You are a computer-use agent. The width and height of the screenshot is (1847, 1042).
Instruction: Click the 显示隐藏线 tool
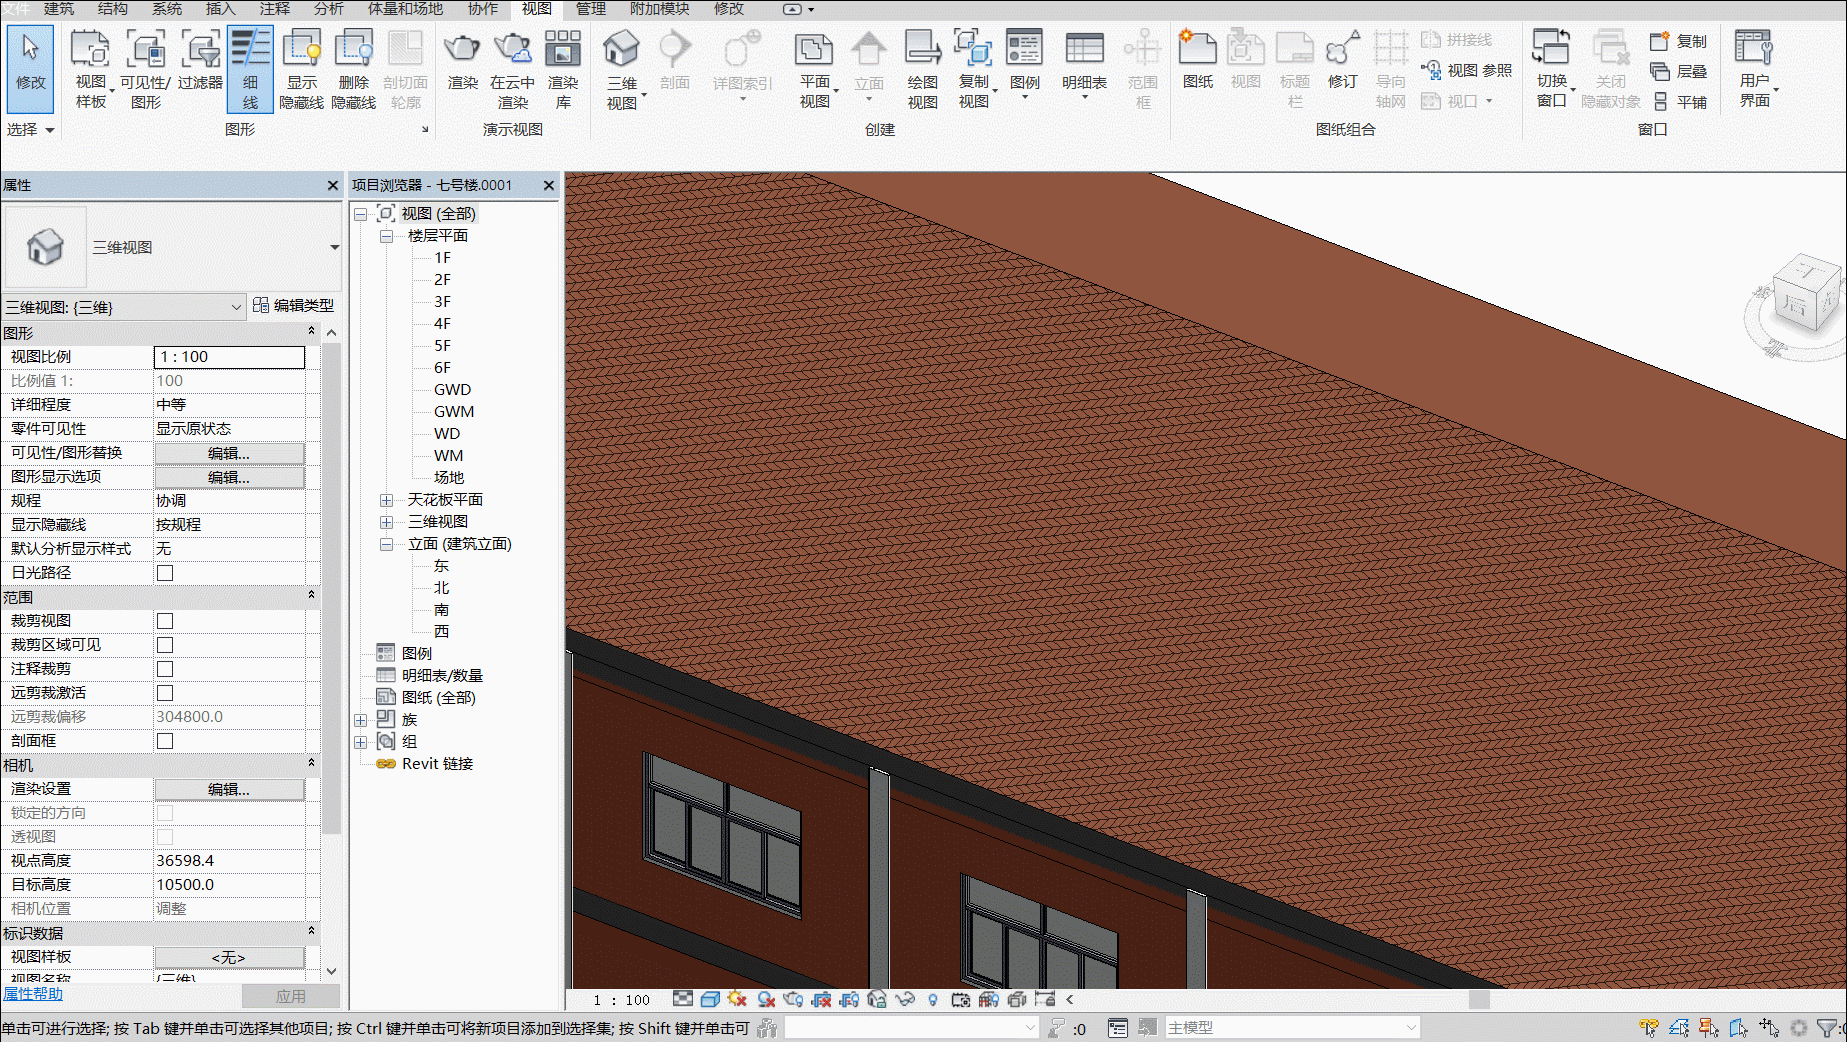pyautogui.click(x=301, y=68)
